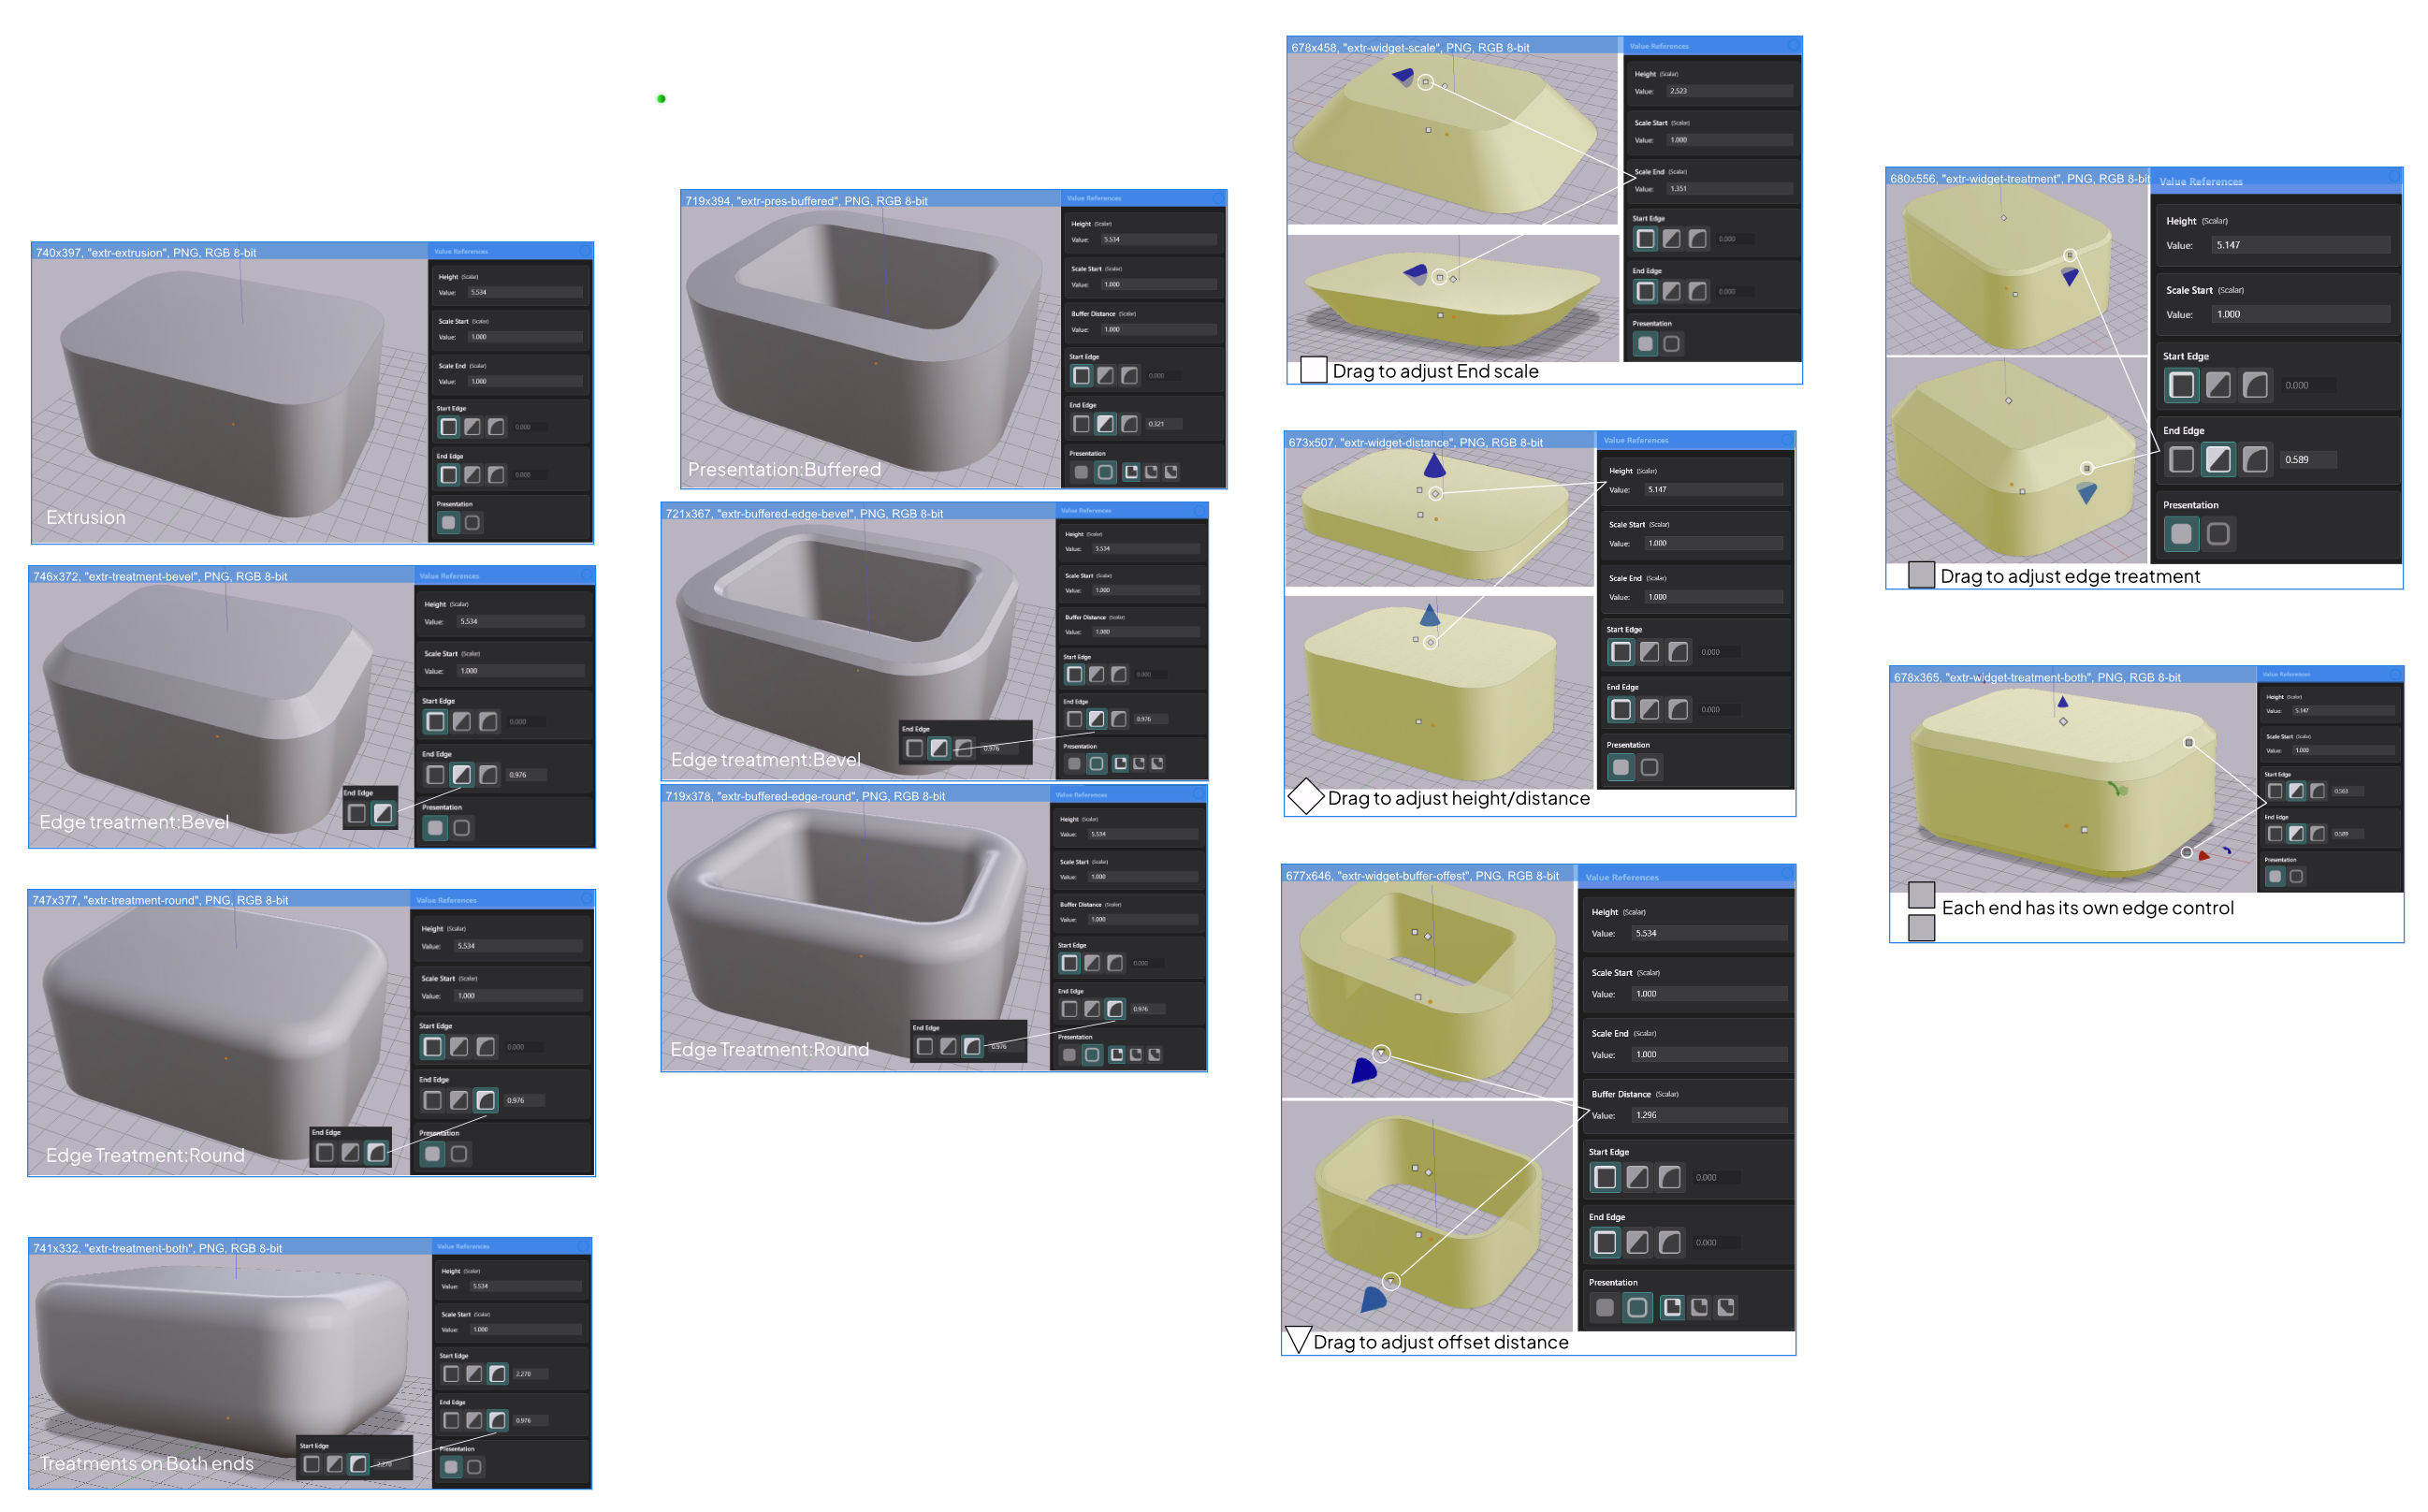This screenshot has height=1512, width=2428.
Task: Select Start Edge square icon in extr-treatment-round image
Action: [432, 1047]
